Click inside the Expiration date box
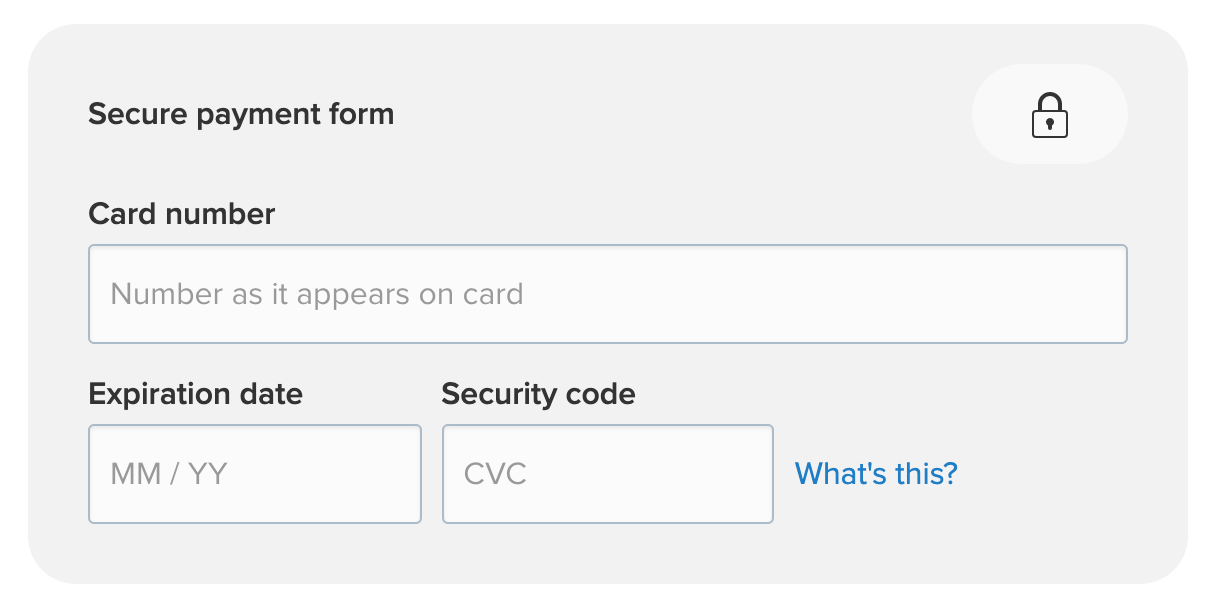 coord(255,473)
